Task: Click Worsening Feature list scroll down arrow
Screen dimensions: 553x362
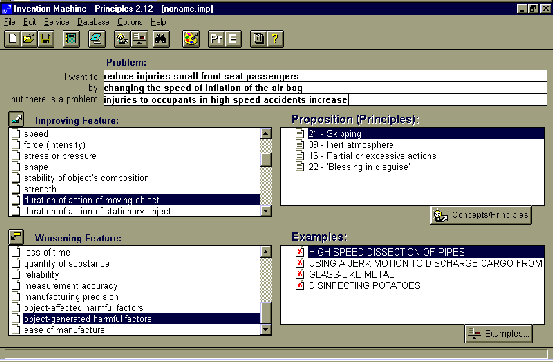Action: [x=266, y=330]
